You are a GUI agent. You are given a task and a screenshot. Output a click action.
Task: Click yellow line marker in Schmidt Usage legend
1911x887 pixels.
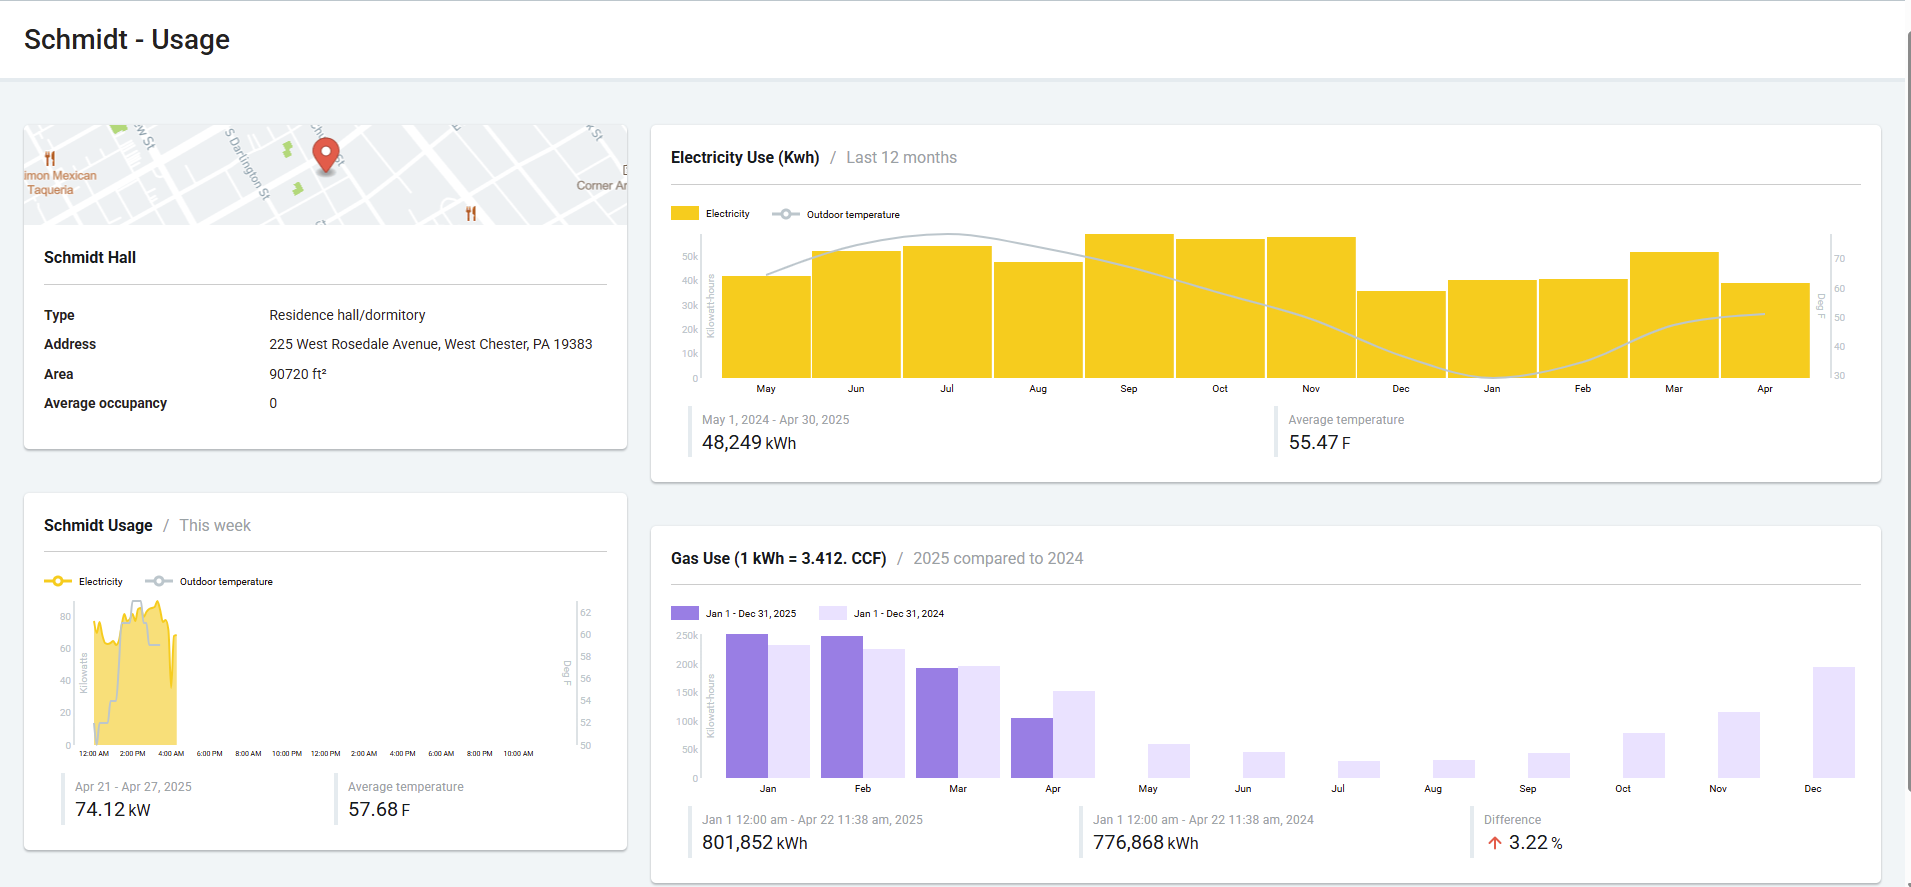tap(58, 581)
